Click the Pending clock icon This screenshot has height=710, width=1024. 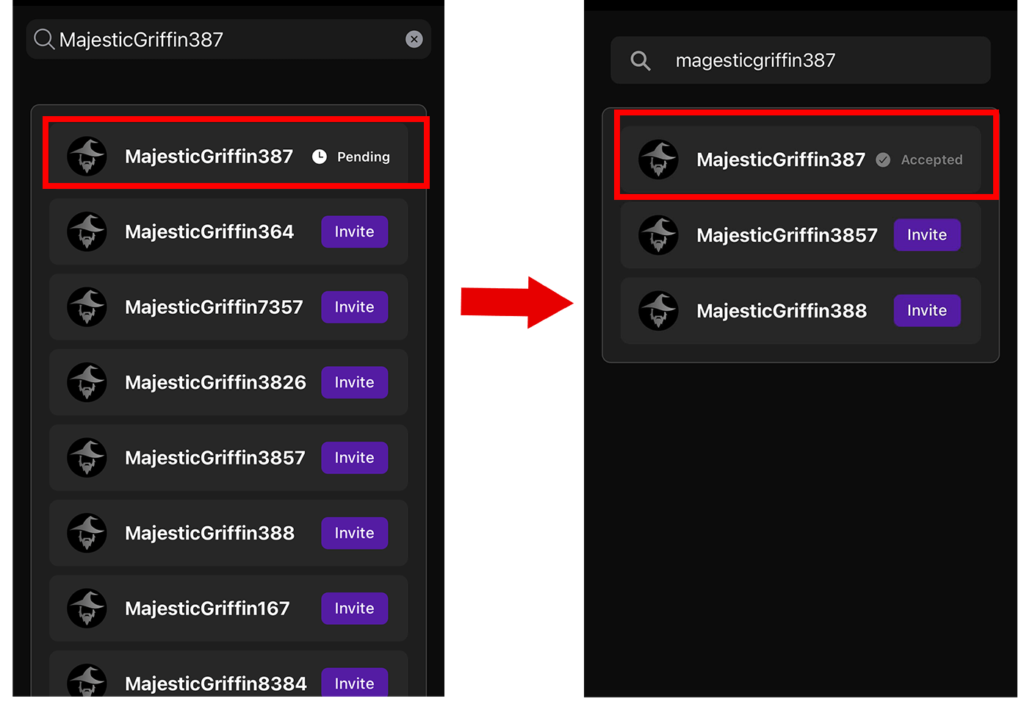coord(319,157)
